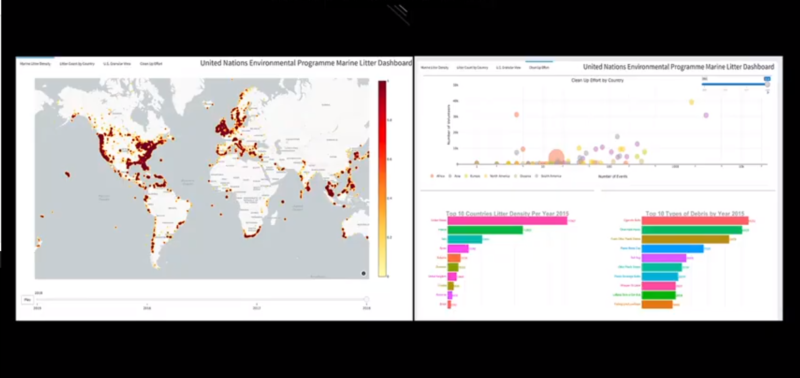Click the far-right purple bubble near 30k volunteers

(706, 115)
